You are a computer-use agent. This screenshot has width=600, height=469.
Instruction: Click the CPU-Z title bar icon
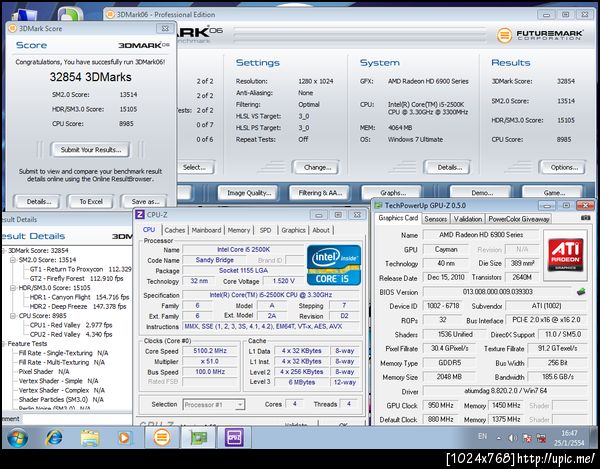coord(140,215)
